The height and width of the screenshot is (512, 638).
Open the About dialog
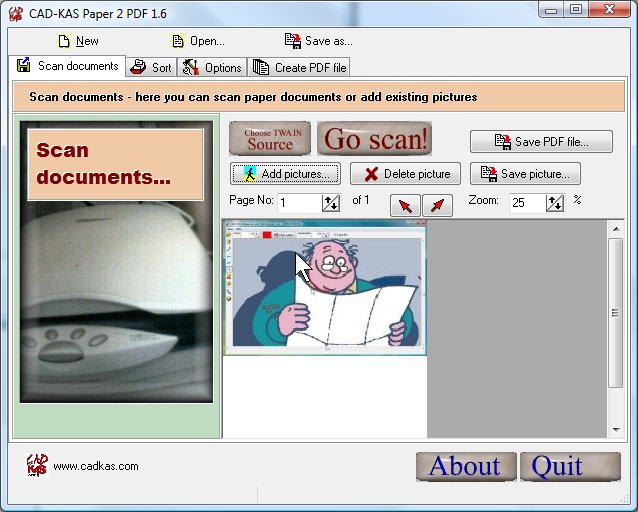coord(465,467)
